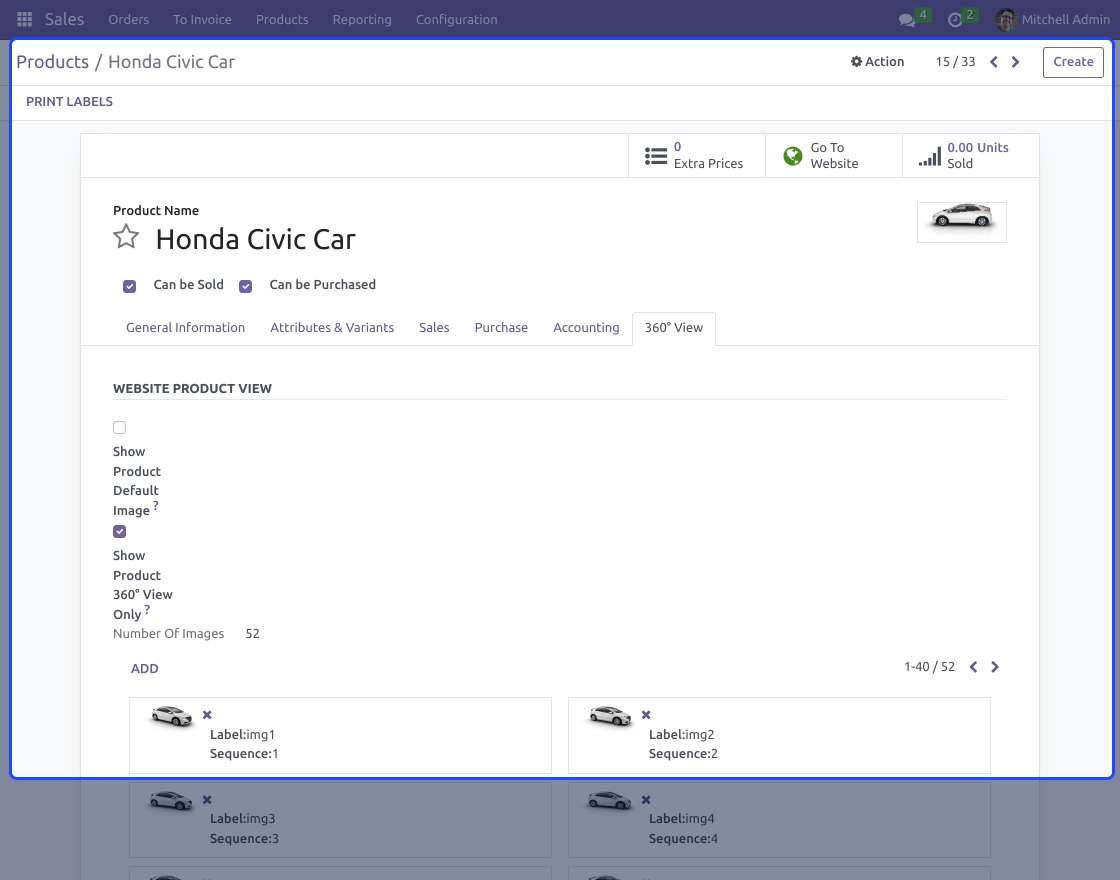Remove img1 image with its X icon

click(x=207, y=715)
